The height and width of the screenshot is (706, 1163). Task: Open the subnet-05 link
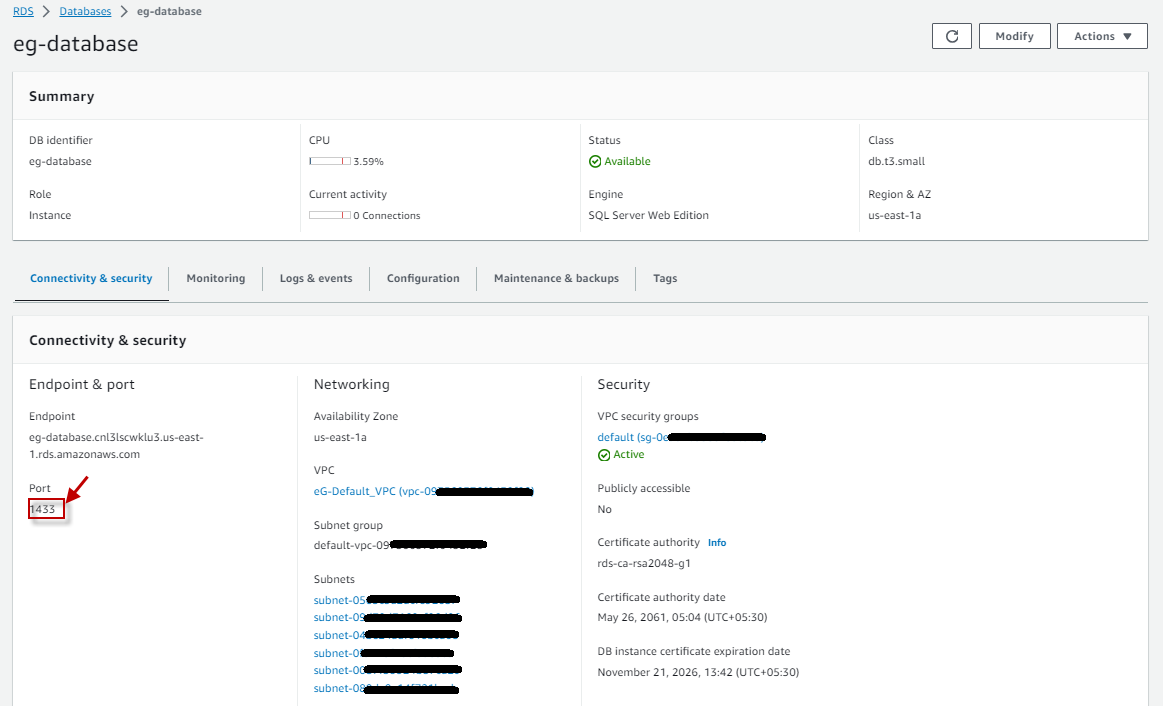coord(386,600)
